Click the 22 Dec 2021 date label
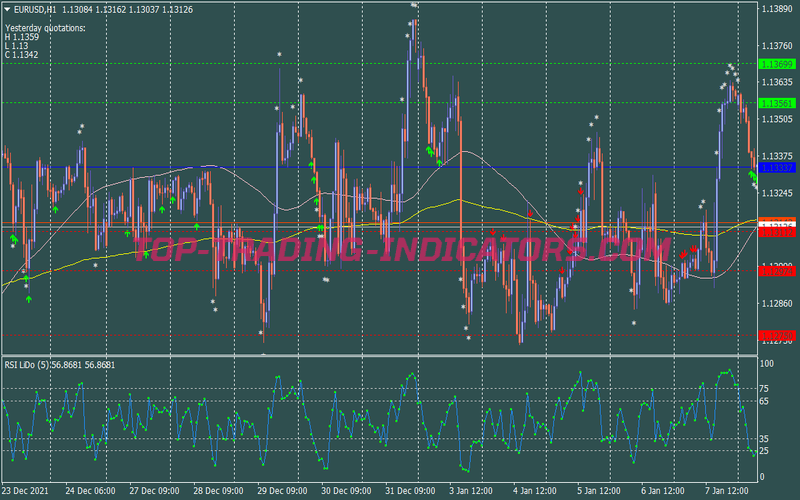Viewport: 800px width, 500px height. click(26, 491)
